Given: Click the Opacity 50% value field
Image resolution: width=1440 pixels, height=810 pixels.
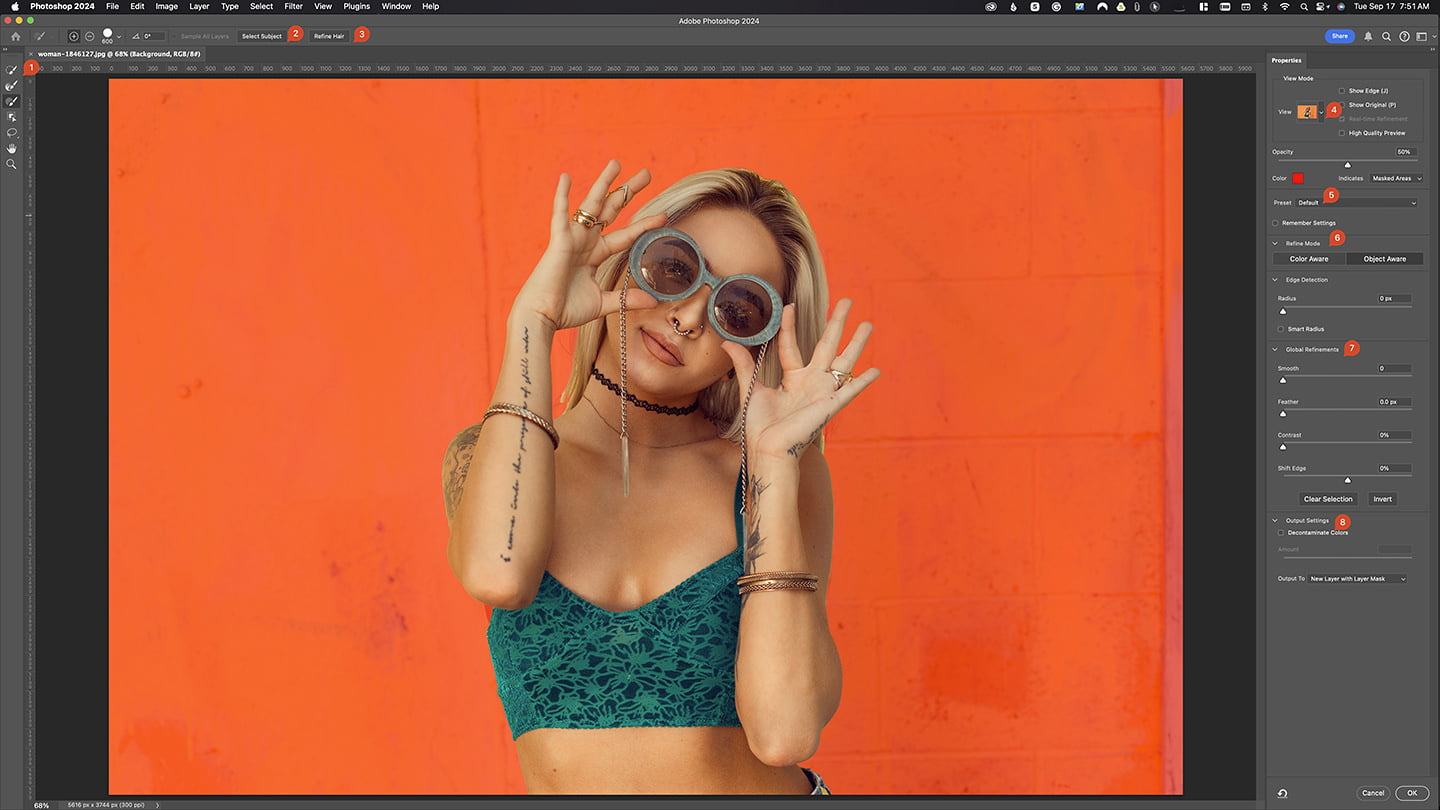Looking at the screenshot, I should coord(1406,152).
